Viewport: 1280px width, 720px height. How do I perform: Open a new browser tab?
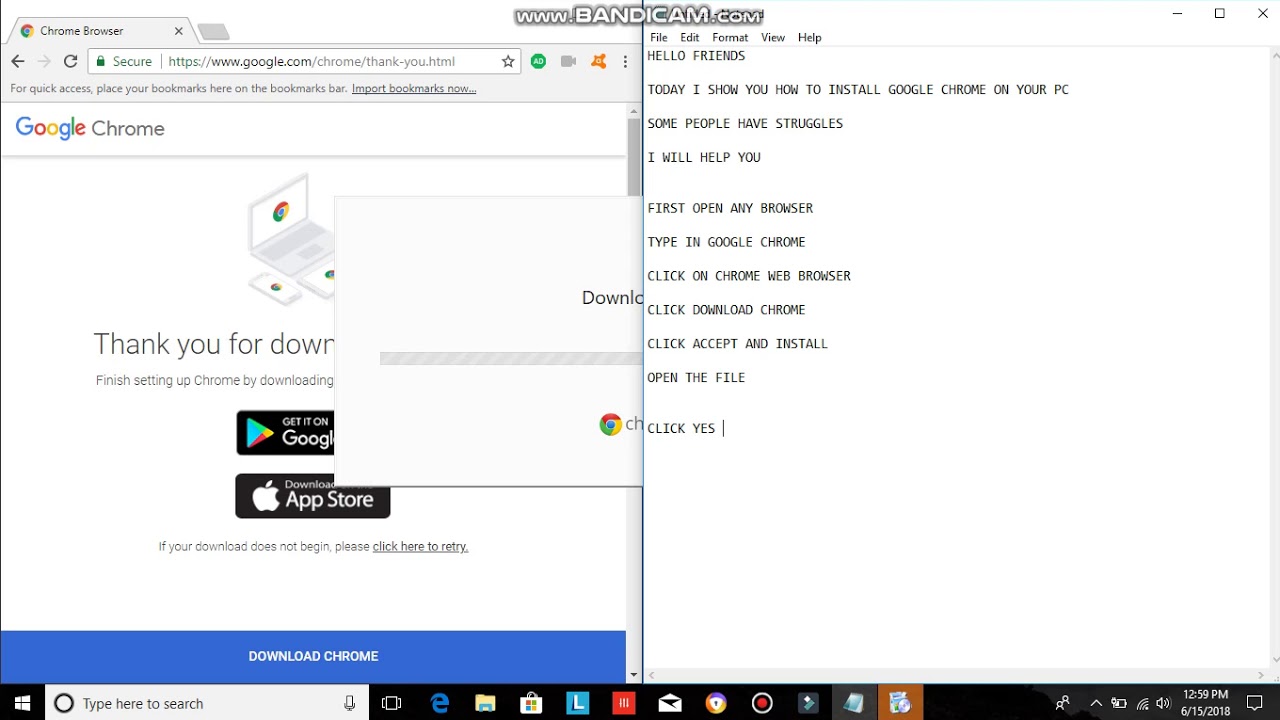pos(213,32)
